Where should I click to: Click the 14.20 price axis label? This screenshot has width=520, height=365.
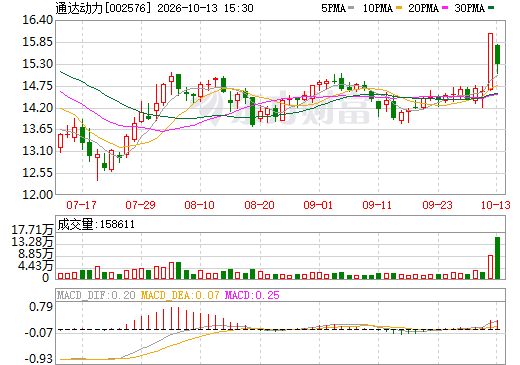click(x=38, y=108)
